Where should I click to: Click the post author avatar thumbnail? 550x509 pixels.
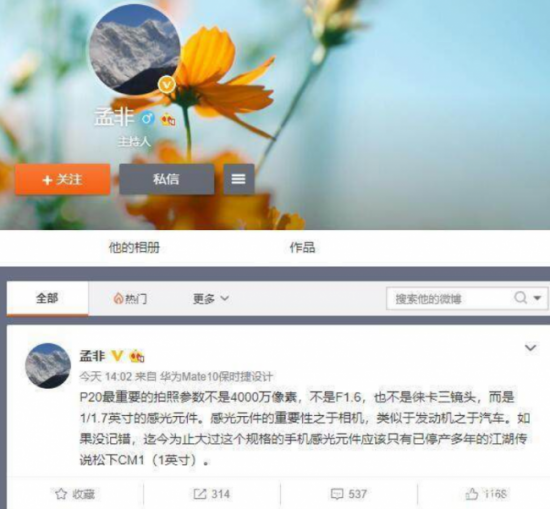tap(48, 366)
